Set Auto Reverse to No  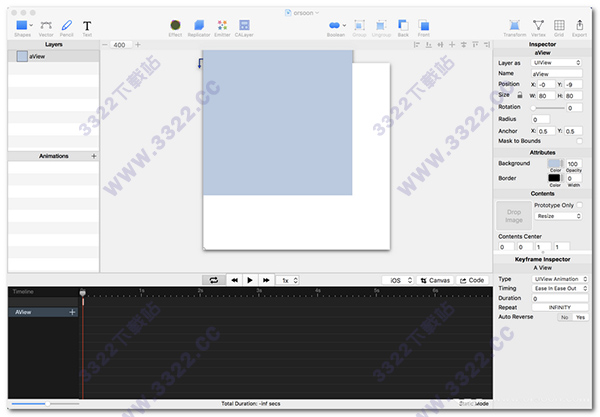(x=564, y=317)
